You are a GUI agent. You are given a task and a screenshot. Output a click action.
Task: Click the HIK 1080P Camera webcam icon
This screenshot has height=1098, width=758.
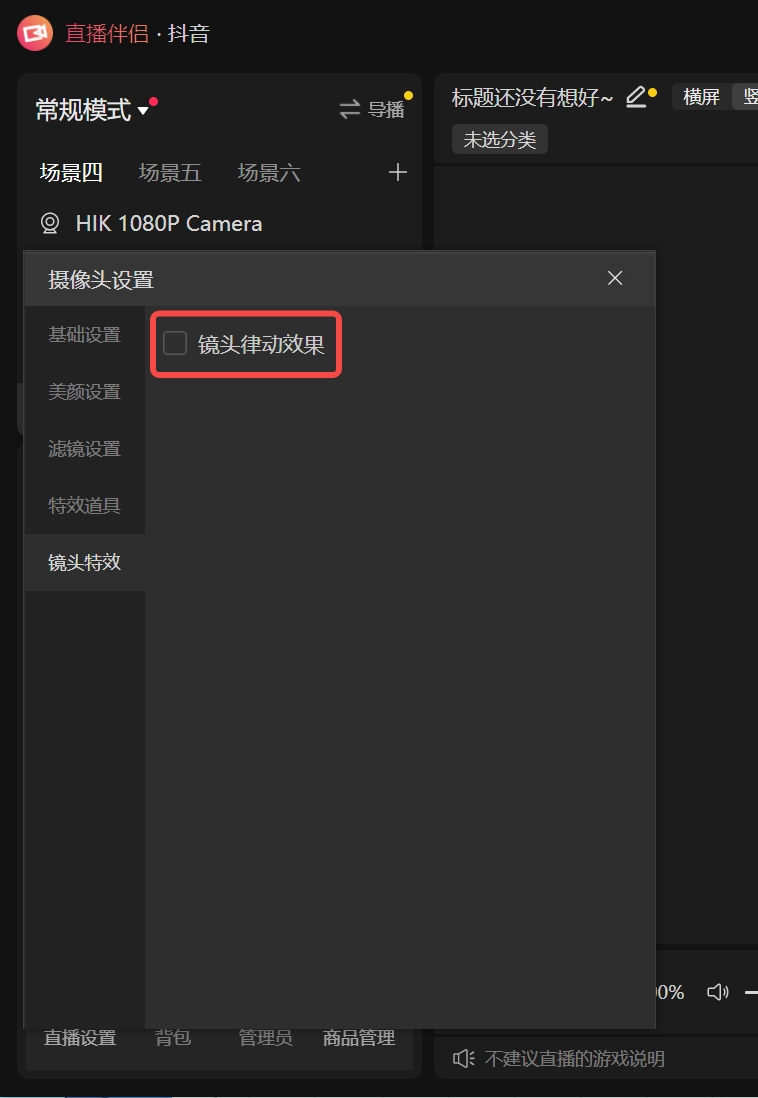pos(50,223)
